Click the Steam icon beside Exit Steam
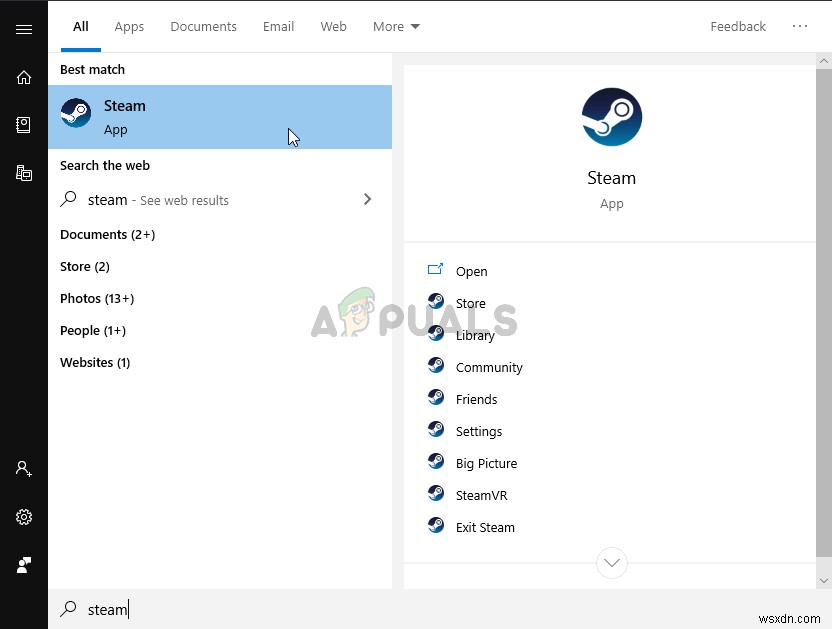Viewport: 832px width, 629px height. pyautogui.click(x=436, y=525)
